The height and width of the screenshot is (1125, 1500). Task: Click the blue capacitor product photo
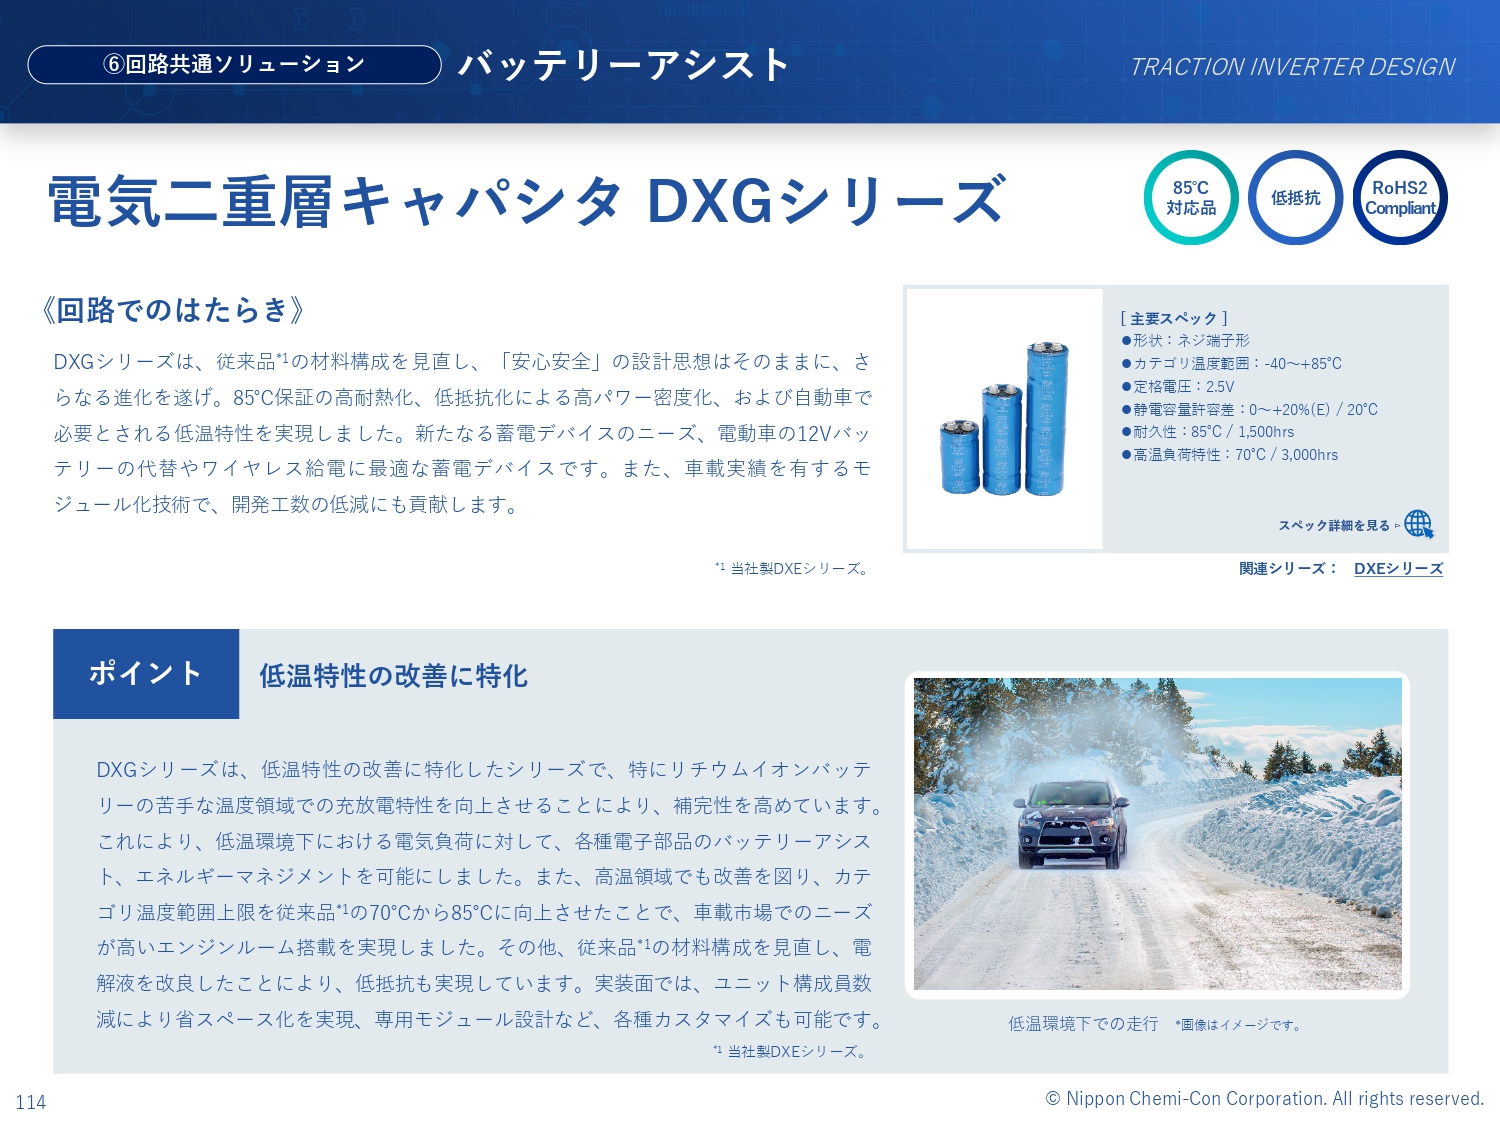pyautogui.click(x=1004, y=419)
